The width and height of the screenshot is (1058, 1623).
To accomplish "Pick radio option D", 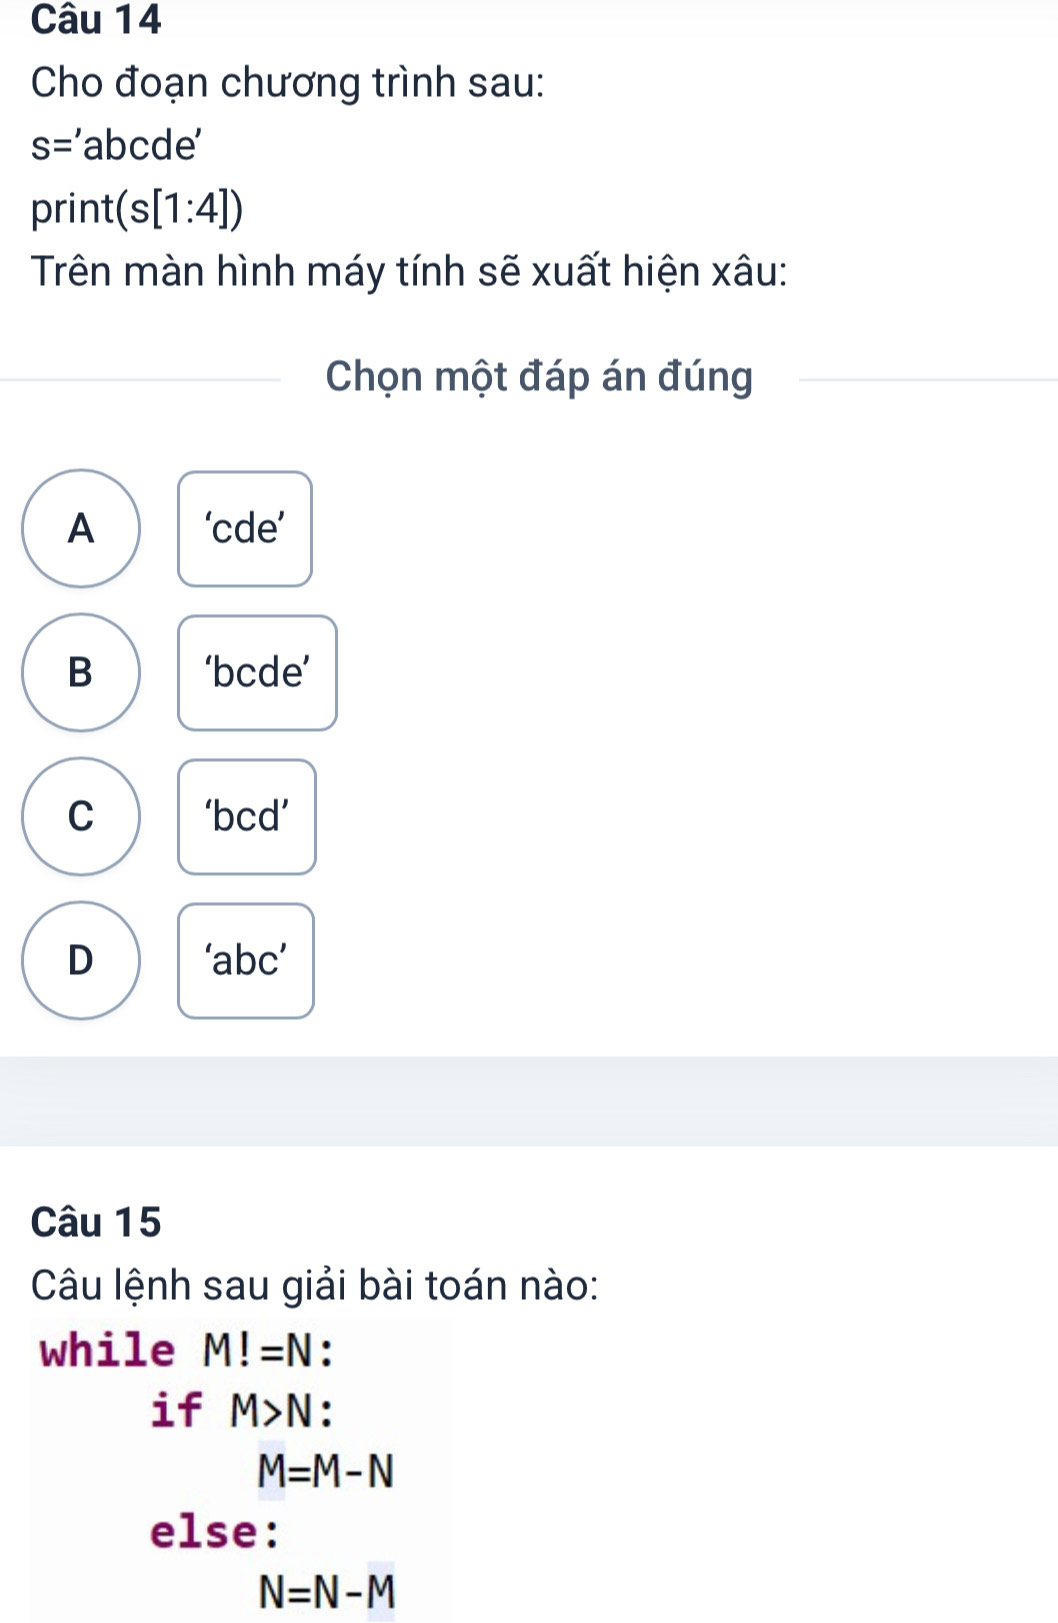I will (81, 960).
